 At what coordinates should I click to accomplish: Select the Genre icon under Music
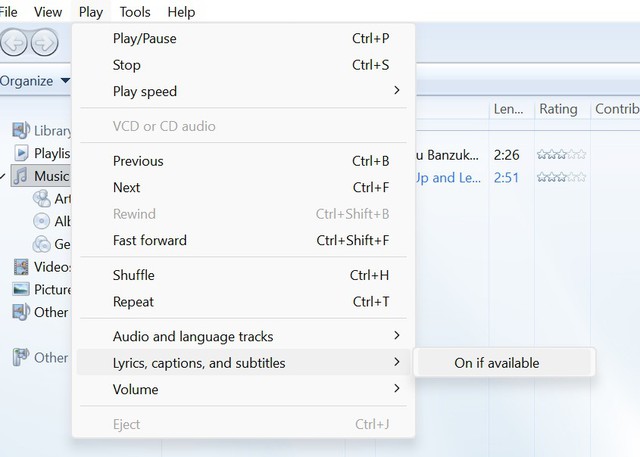(41, 244)
